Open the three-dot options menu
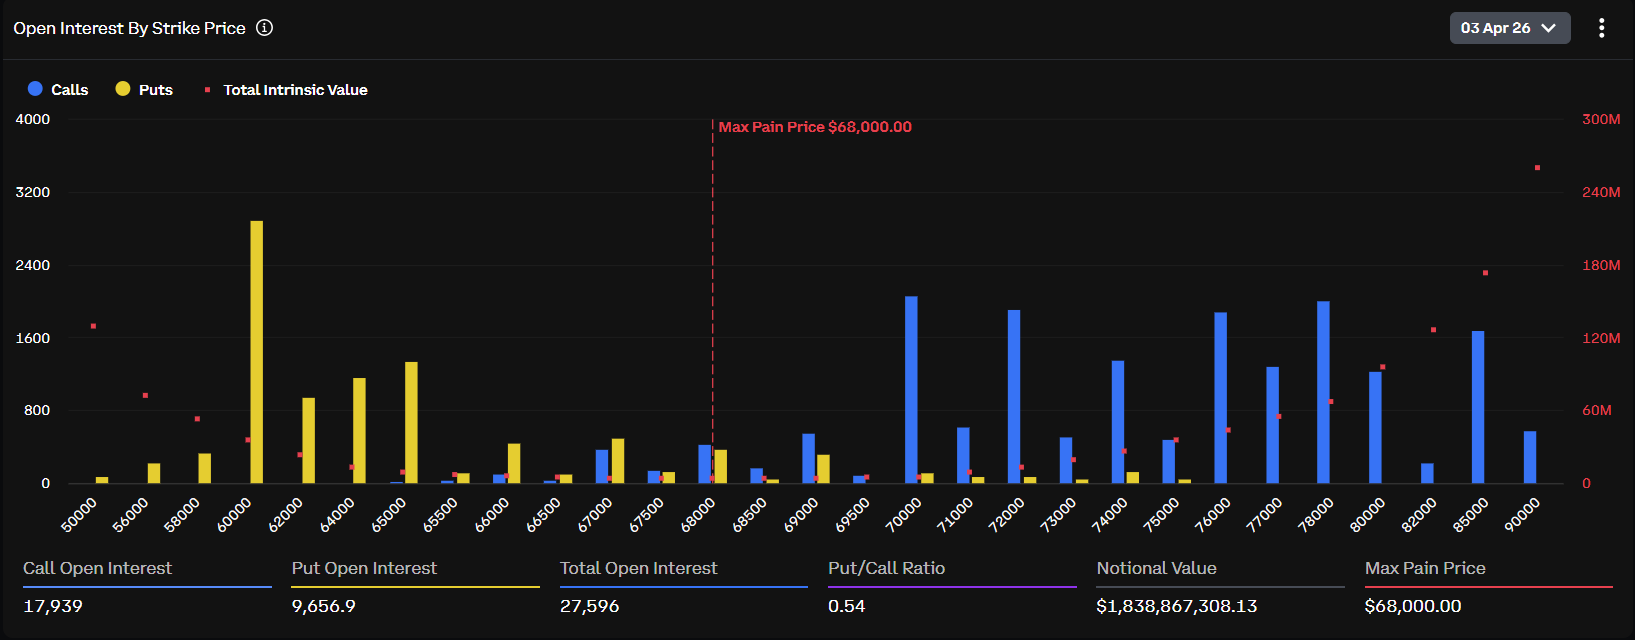This screenshot has width=1635, height=640. (x=1601, y=28)
